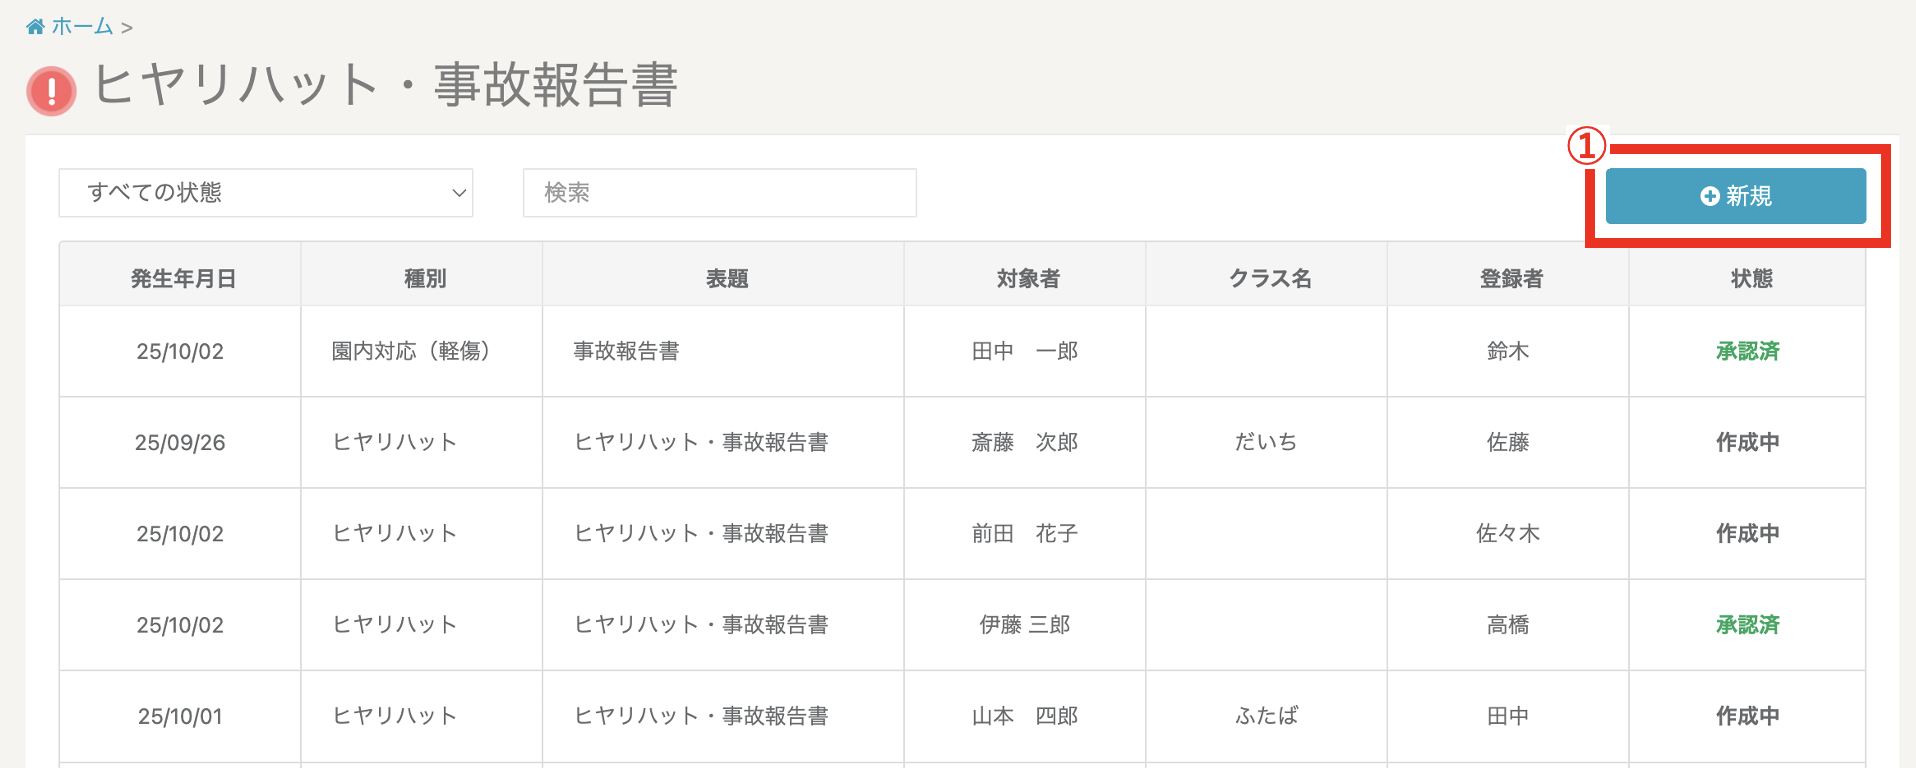
Task: Click the home icon in breadcrumb
Action: click(x=35, y=27)
